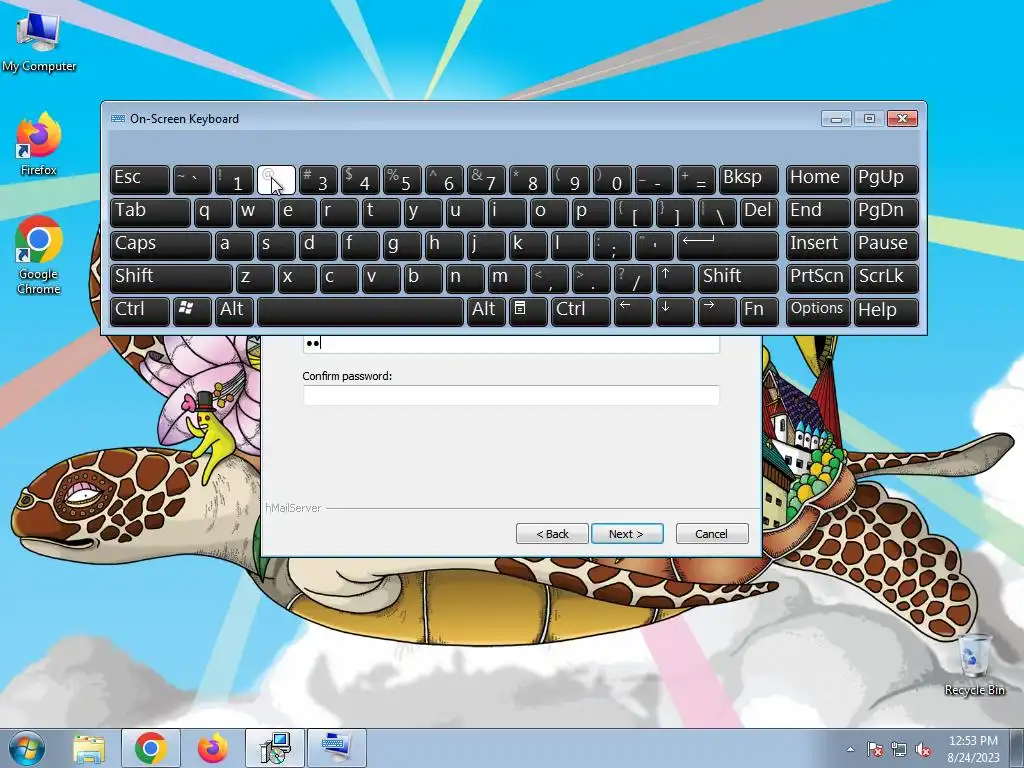
Task: Toggle the Fn key
Action: tap(759, 311)
